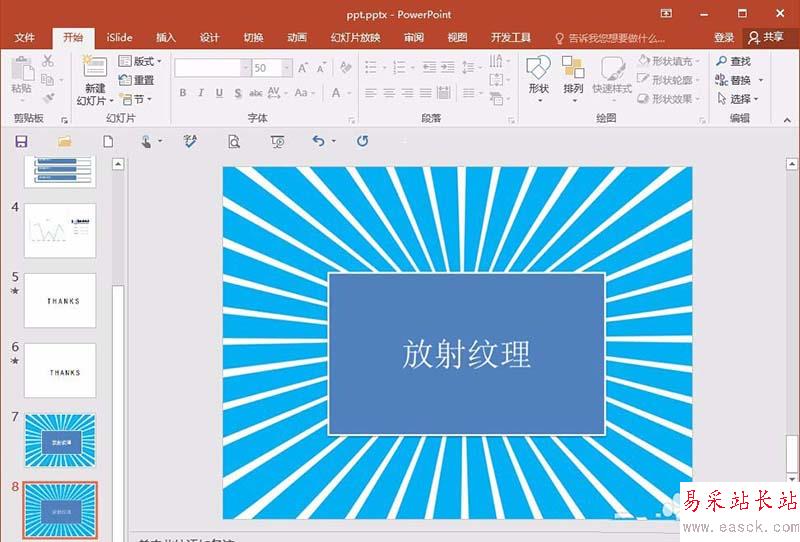Open the Section dropdown
Image resolution: width=800 pixels, height=542 pixels.
pyautogui.click(x=135, y=99)
